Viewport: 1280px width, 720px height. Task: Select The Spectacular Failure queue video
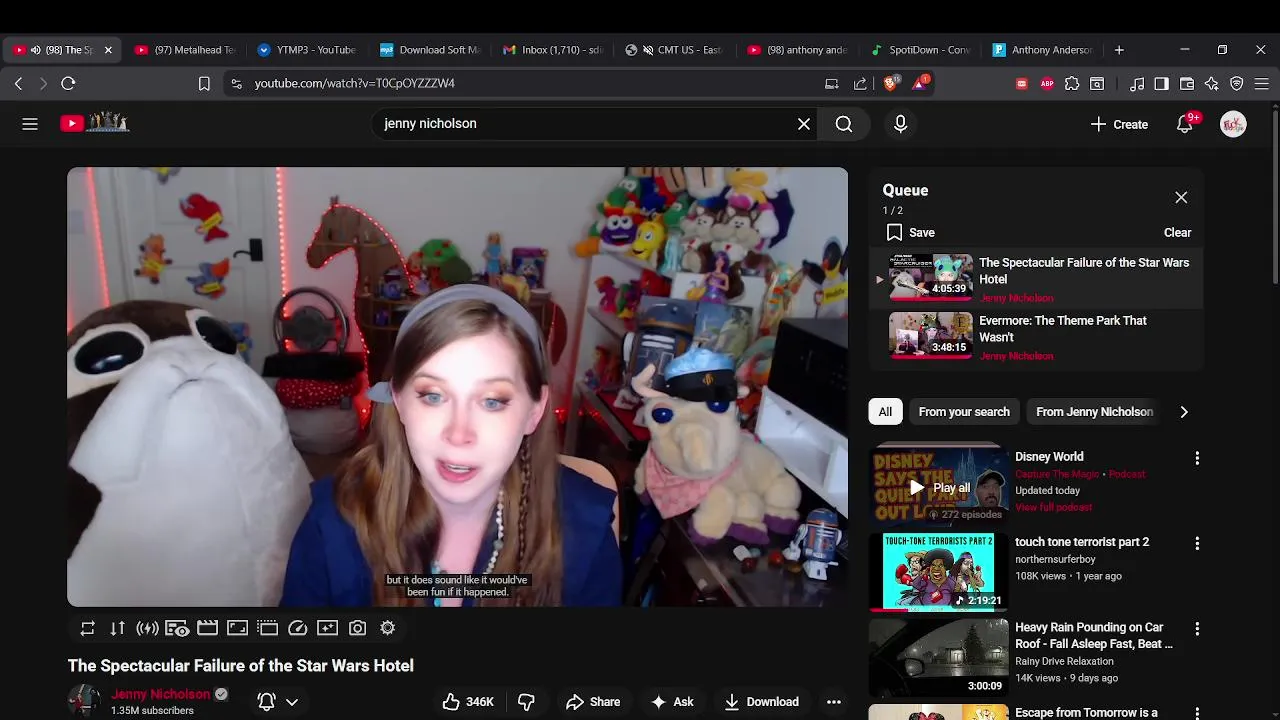click(x=1036, y=279)
